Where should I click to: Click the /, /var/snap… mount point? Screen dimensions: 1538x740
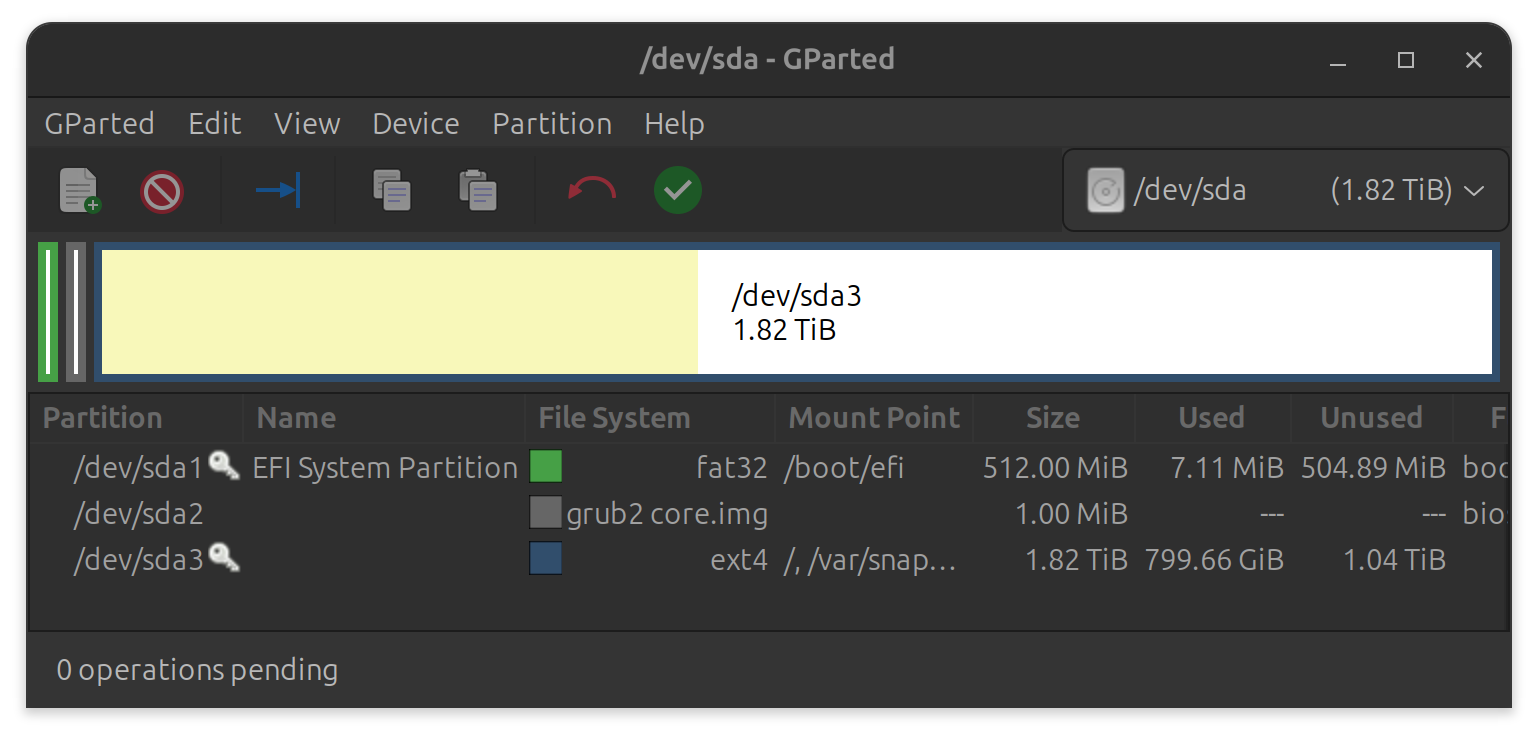coord(870,560)
